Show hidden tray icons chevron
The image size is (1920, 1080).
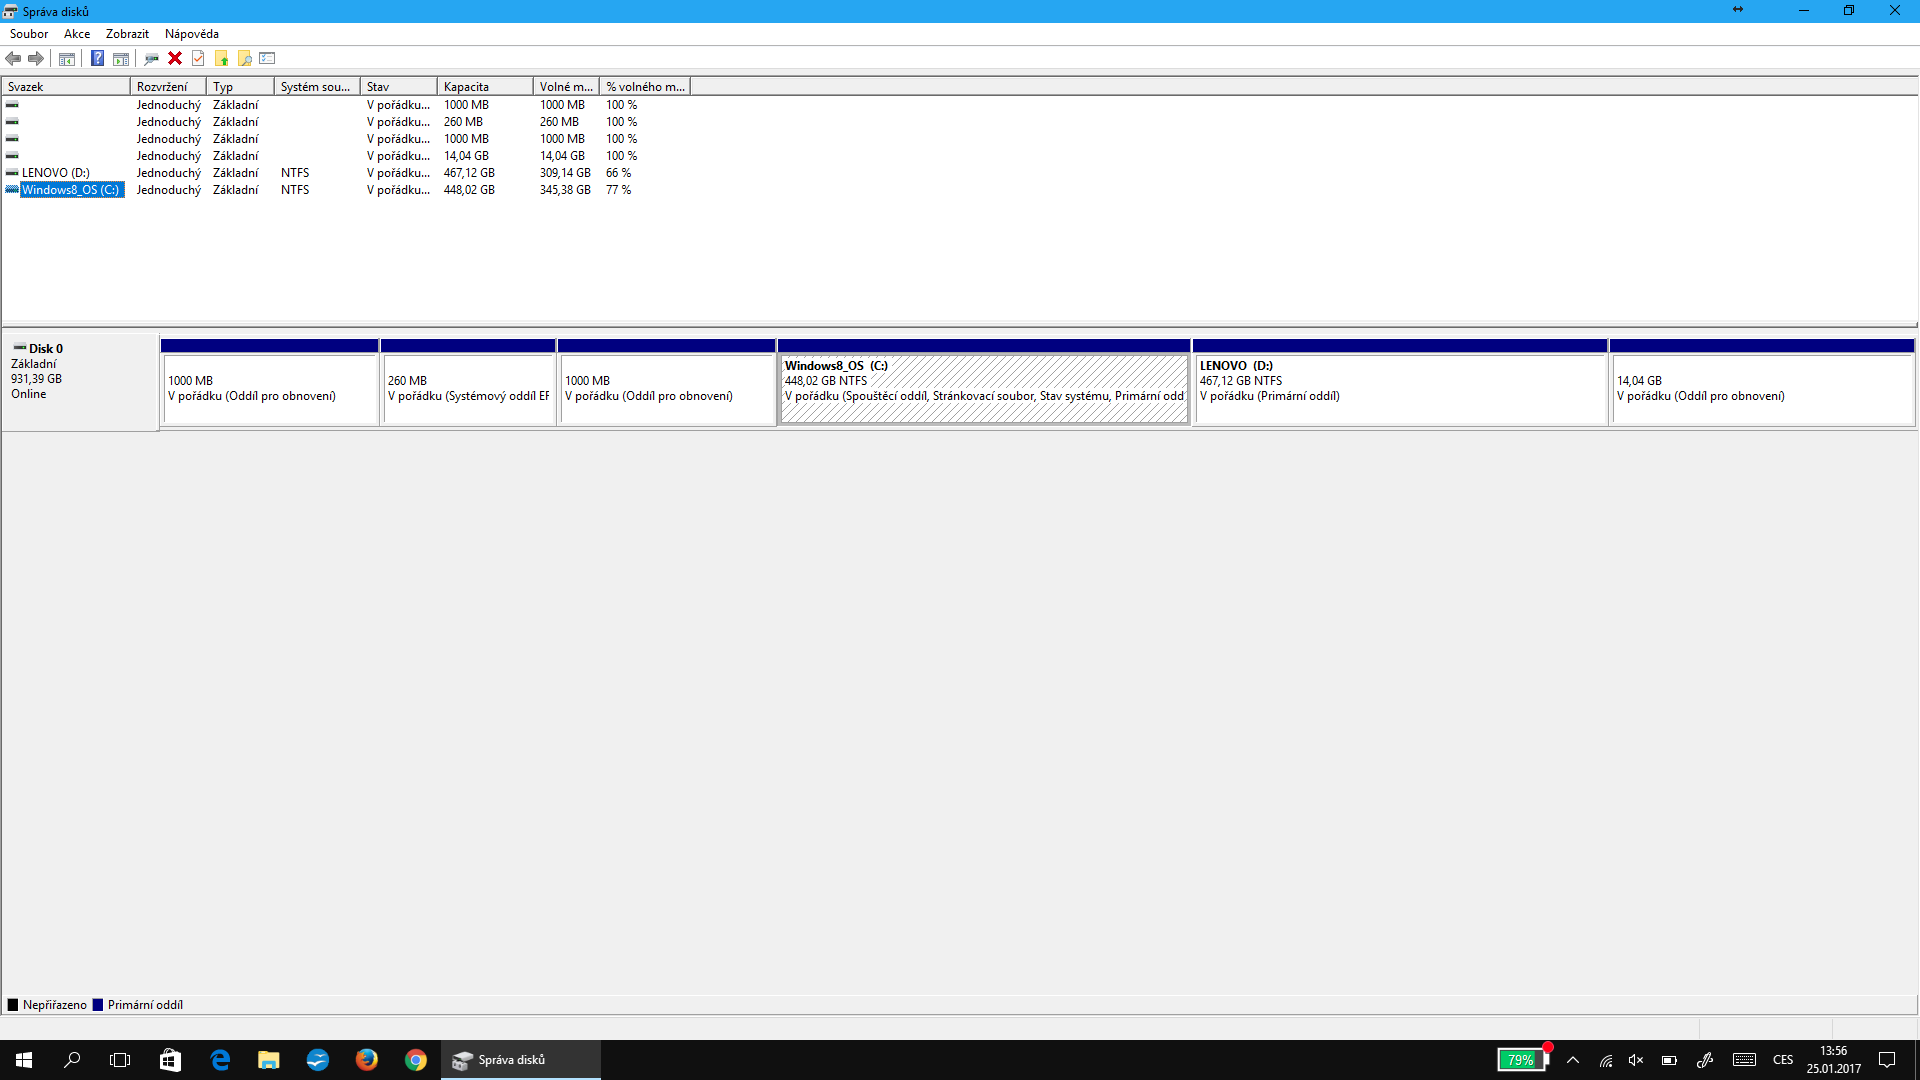click(x=1573, y=1060)
